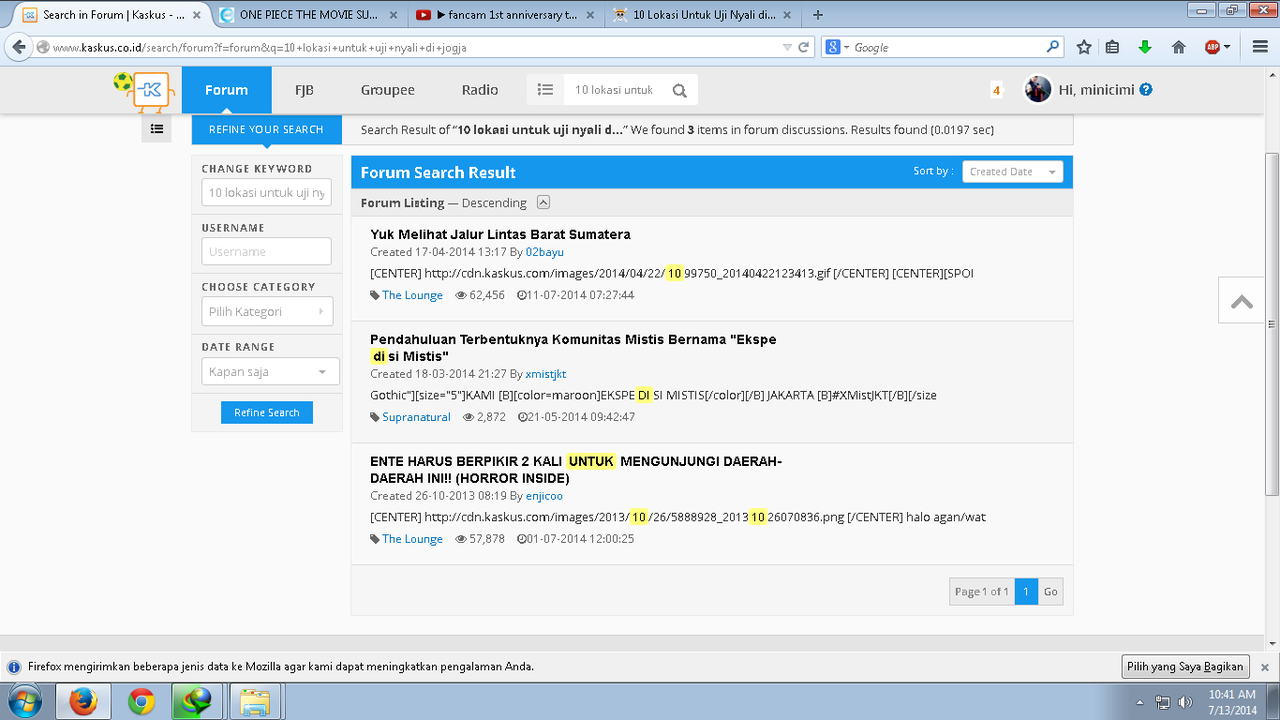Screen dimensions: 1280x720
Task: Open the bookmarks list icon
Action: [1112, 47]
